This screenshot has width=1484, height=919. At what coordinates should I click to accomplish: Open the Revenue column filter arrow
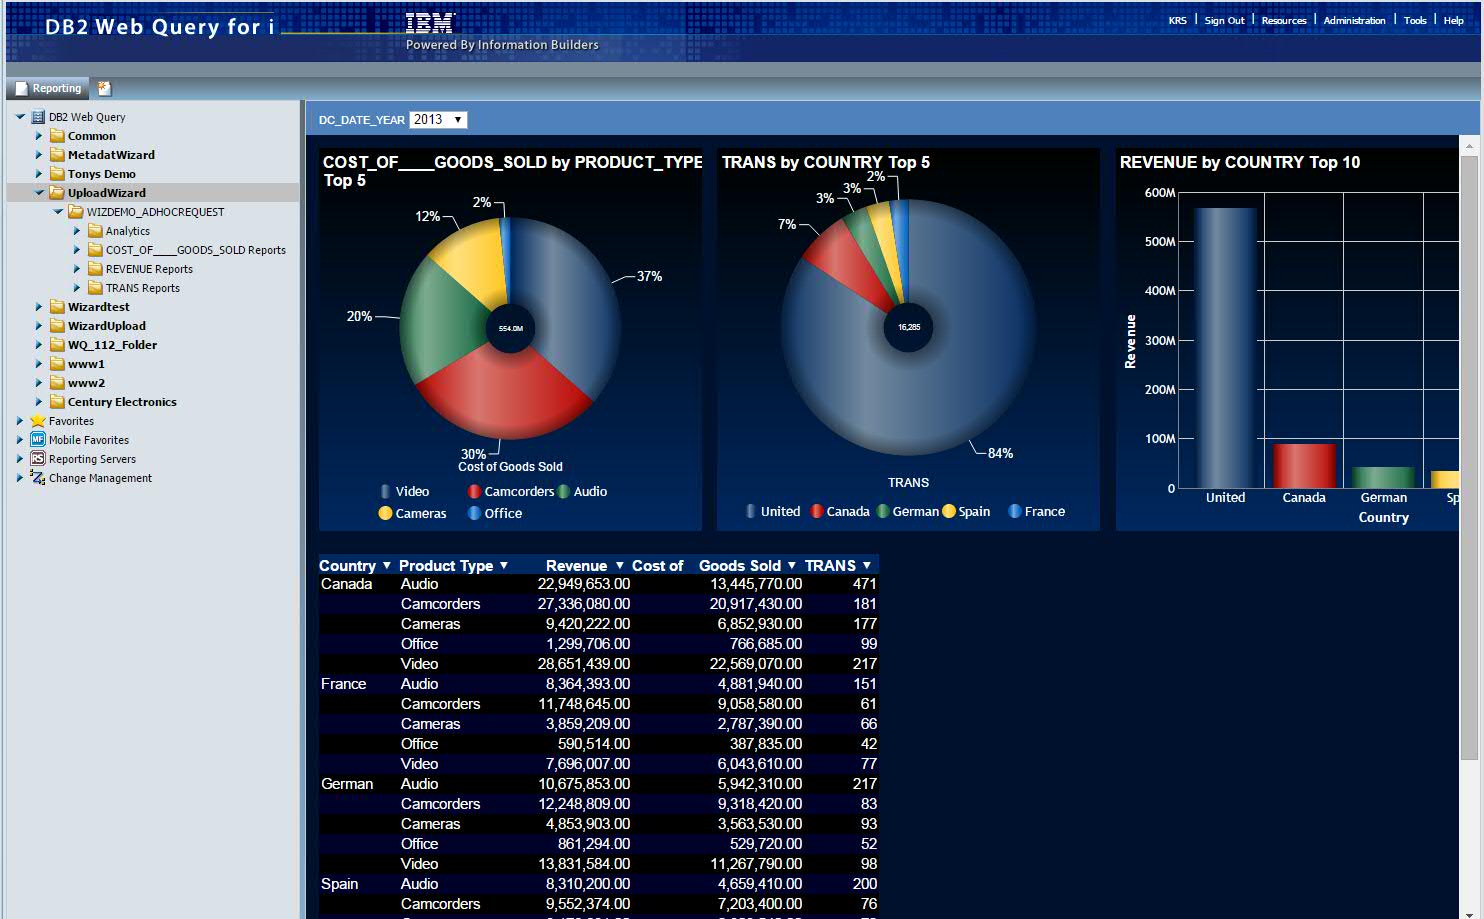(620, 566)
